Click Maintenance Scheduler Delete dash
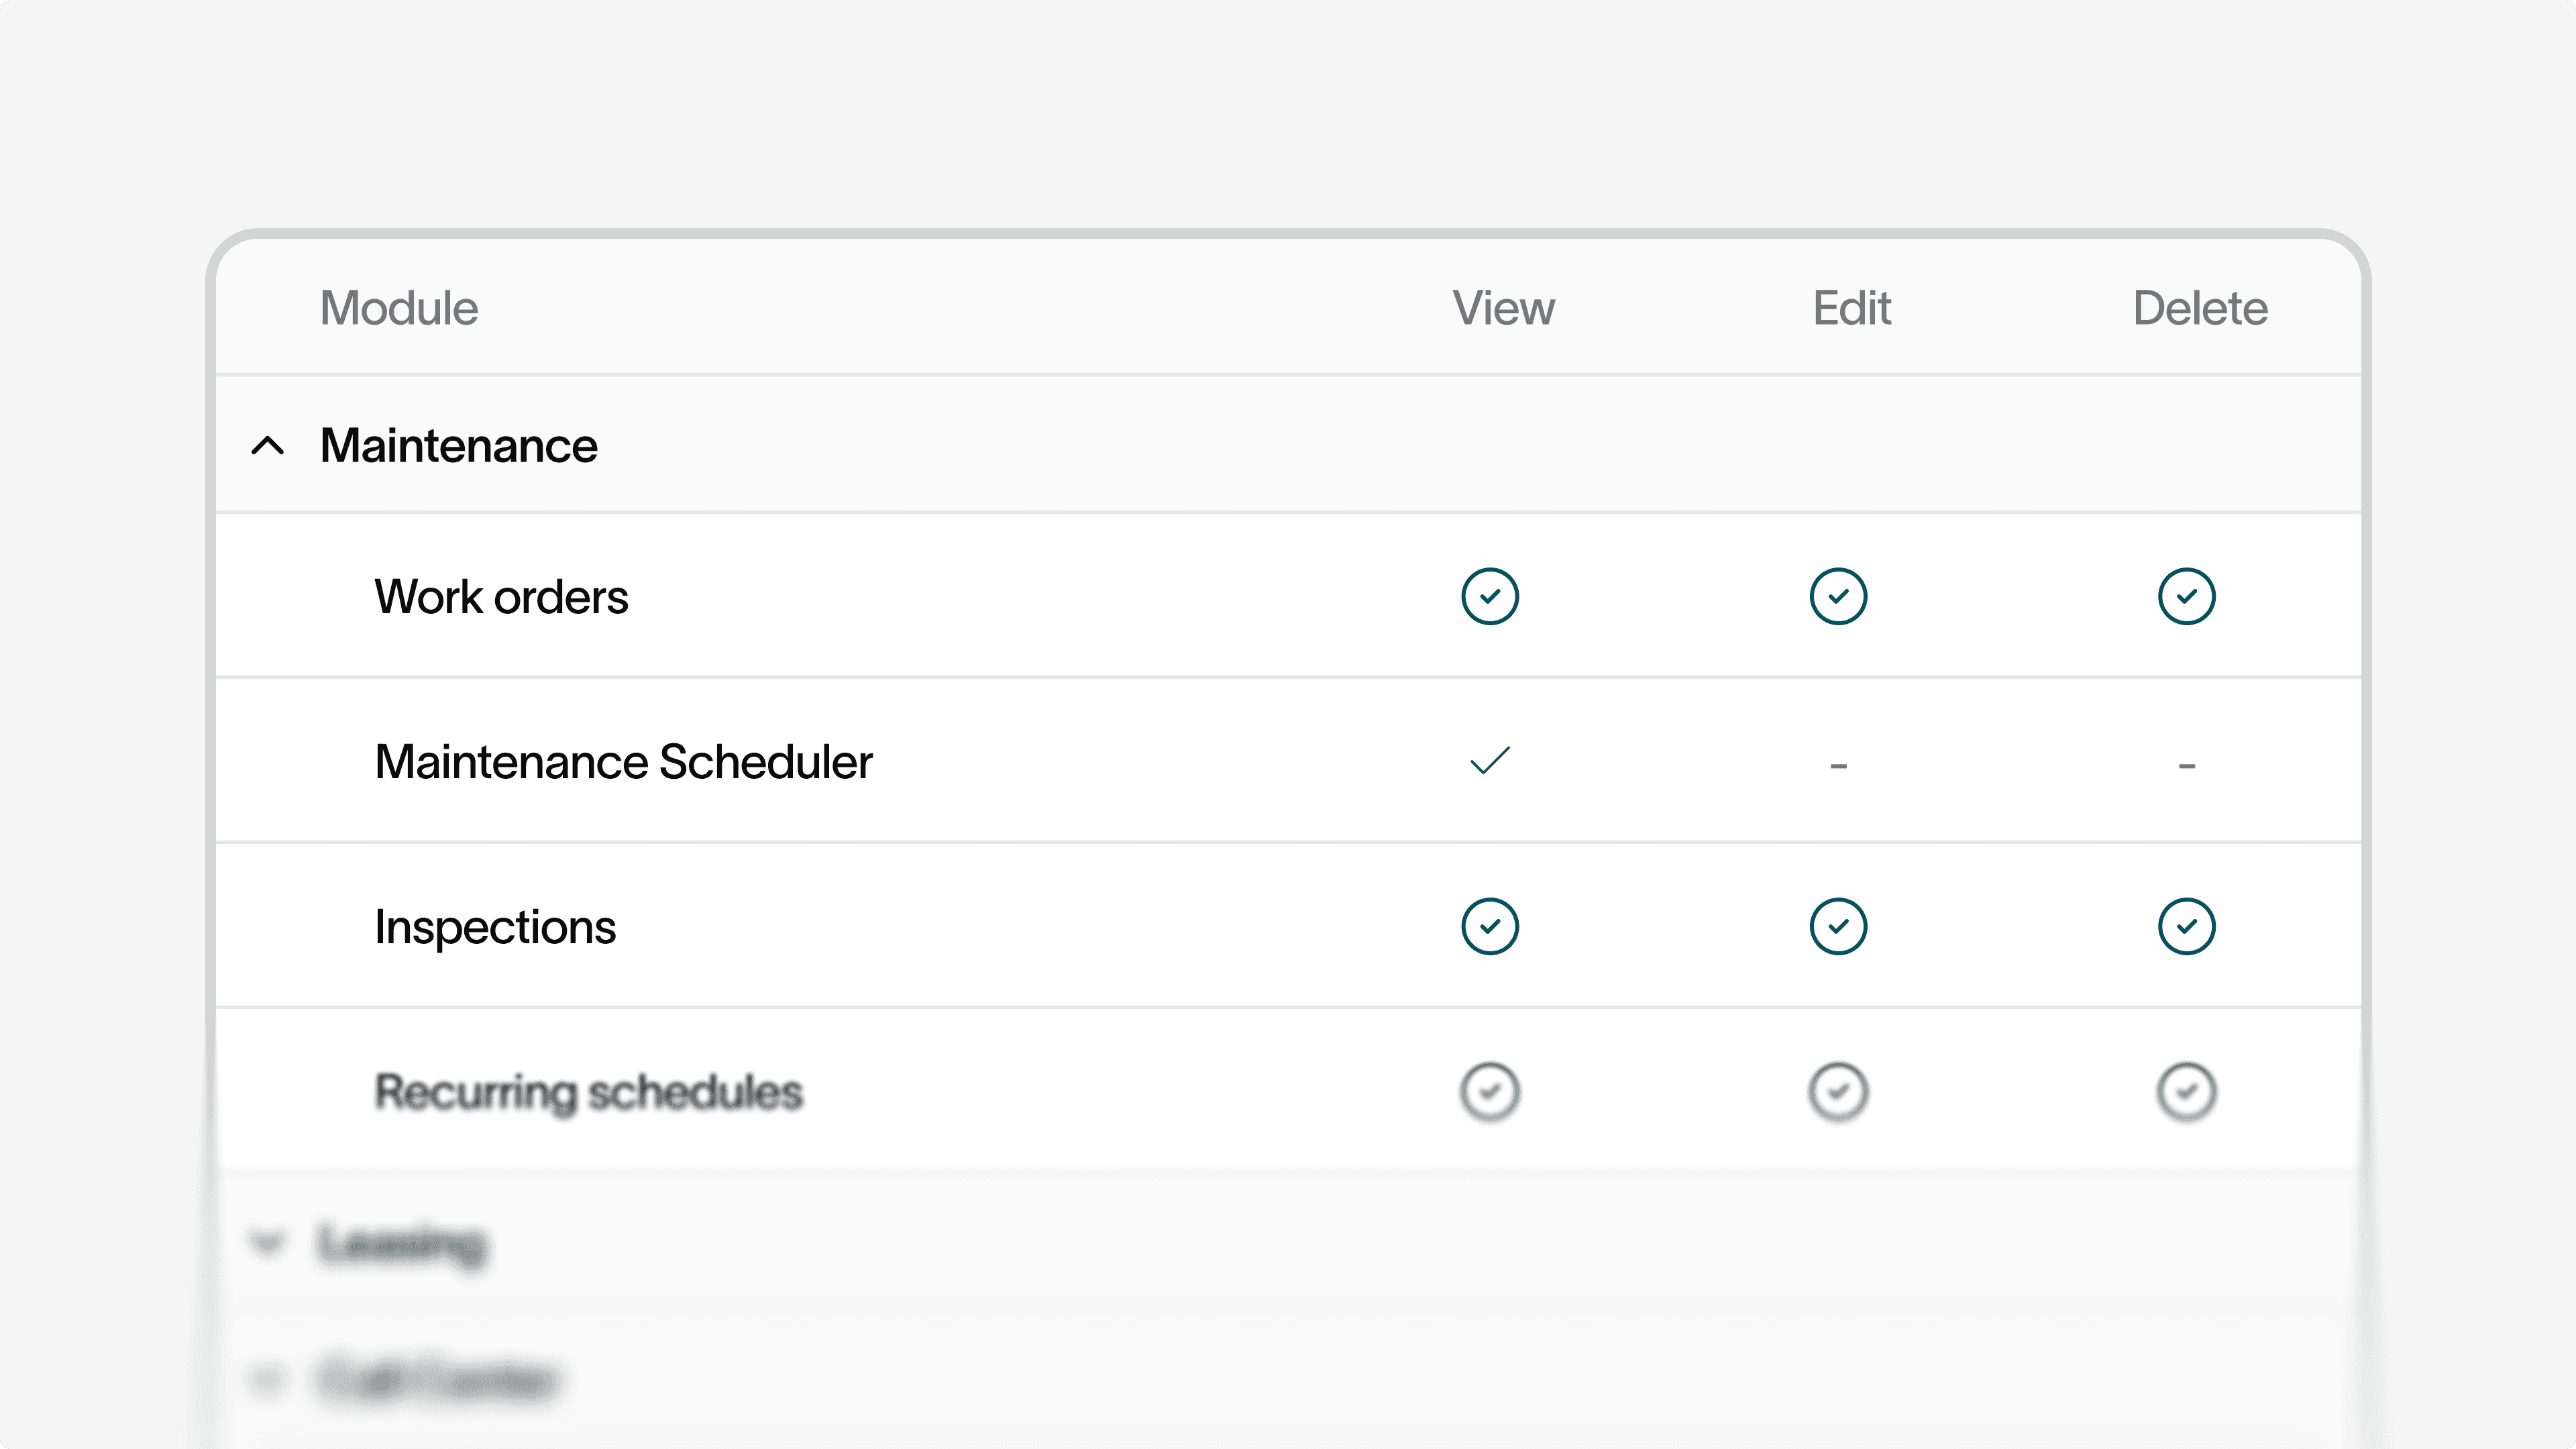Screen dimensions: 2576x1449 2186,766
